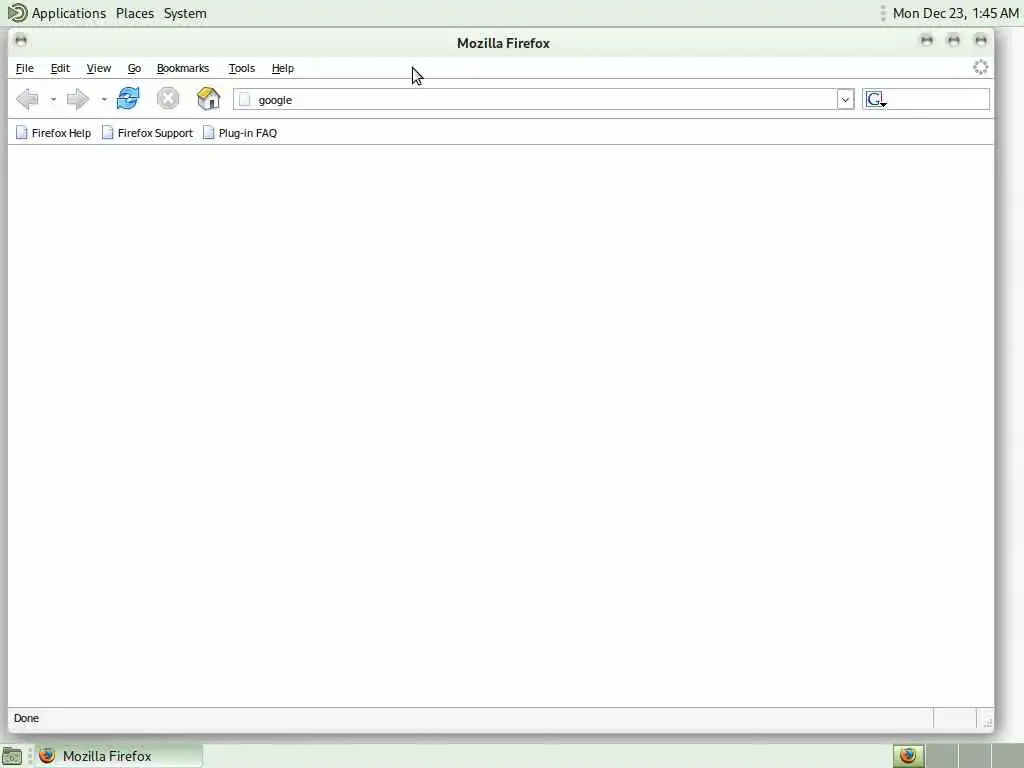Open the View menu
The height and width of the screenshot is (768, 1024).
99,68
